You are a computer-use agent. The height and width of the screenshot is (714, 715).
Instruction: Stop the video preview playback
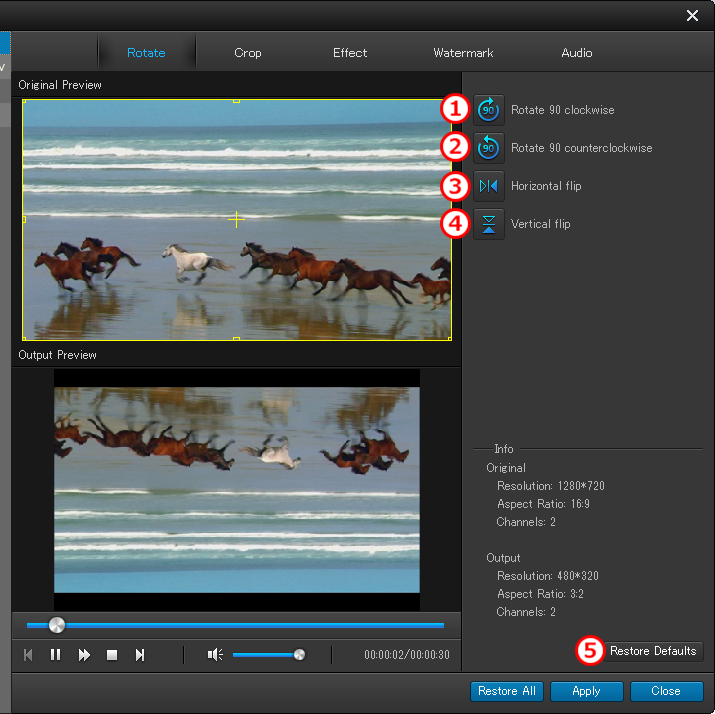pyautogui.click(x=112, y=655)
